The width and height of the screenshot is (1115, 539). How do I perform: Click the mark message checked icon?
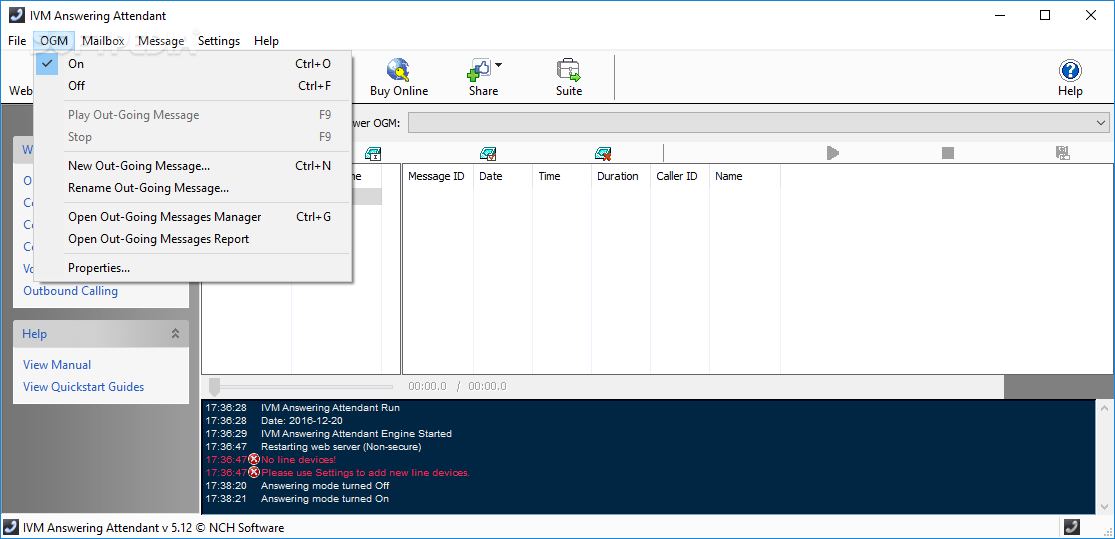pyautogui.click(x=488, y=153)
